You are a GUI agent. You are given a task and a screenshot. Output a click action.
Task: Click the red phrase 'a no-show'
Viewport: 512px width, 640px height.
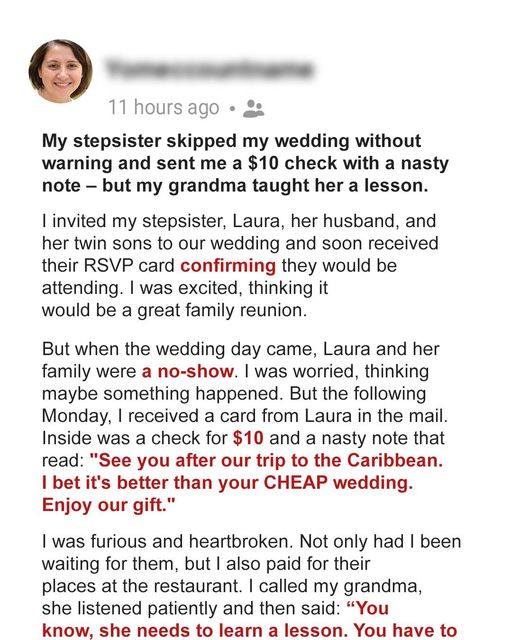[x=188, y=371]
